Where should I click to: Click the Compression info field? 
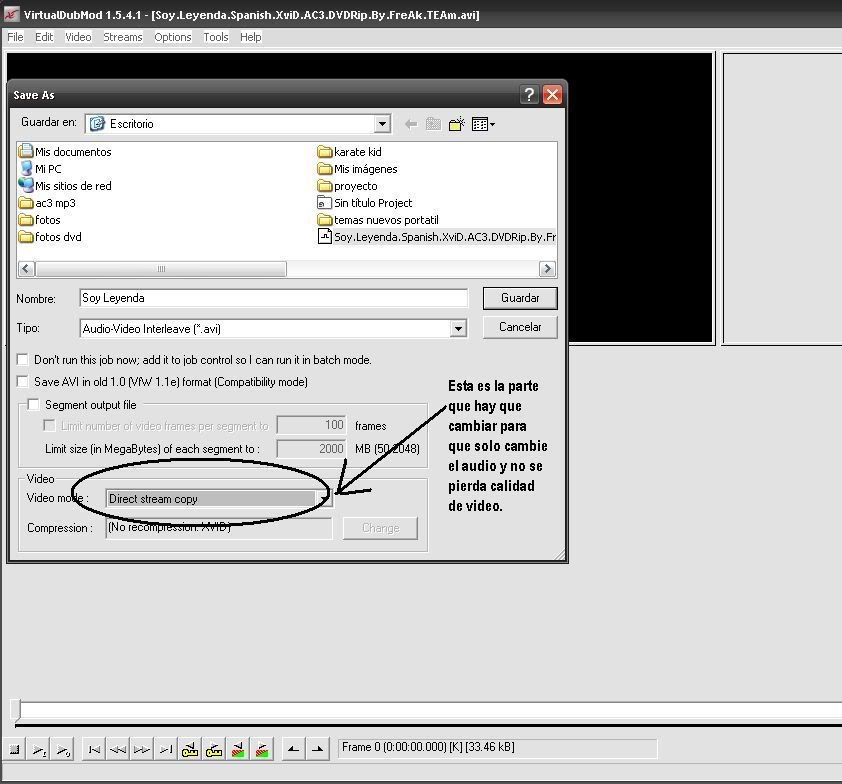coord(219,528)
